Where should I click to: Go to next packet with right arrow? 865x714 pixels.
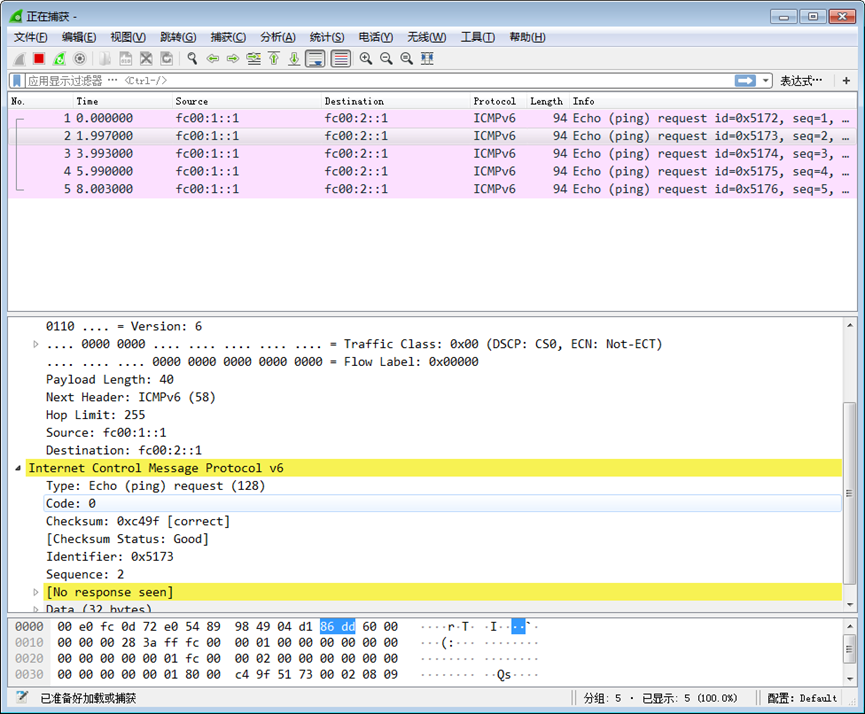click(x=233, y=58)
